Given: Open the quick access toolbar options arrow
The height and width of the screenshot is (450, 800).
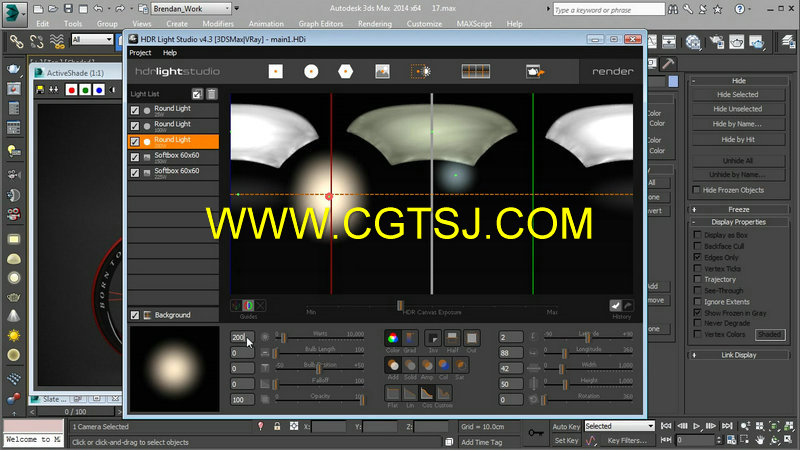Looking at the screenshot, I should [237, 9].
